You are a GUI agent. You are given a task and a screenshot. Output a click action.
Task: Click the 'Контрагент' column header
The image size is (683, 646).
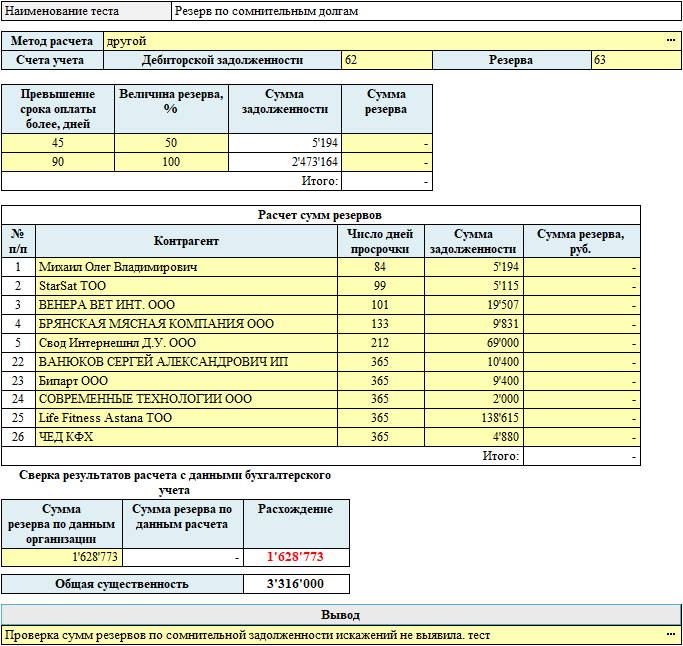[x=186, y=241]
